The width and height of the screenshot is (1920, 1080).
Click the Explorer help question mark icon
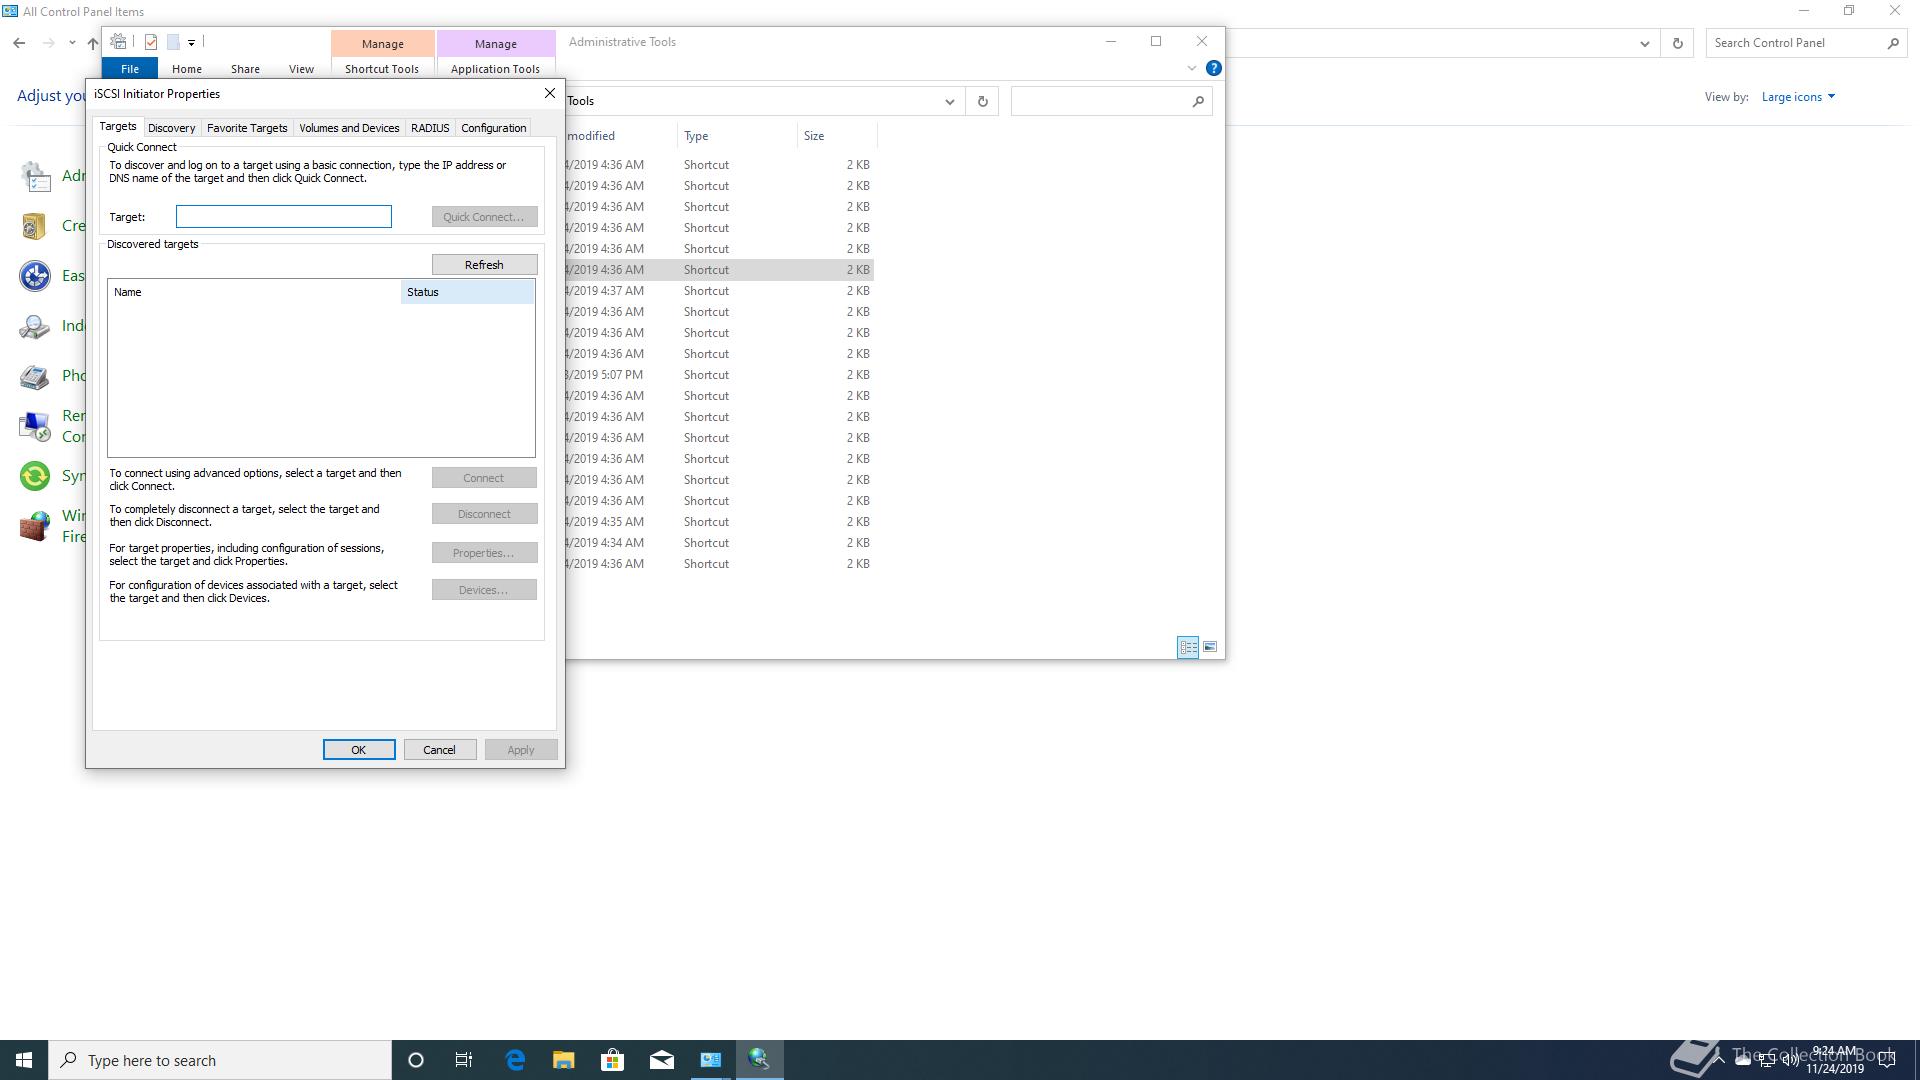tap(1213, 68)
